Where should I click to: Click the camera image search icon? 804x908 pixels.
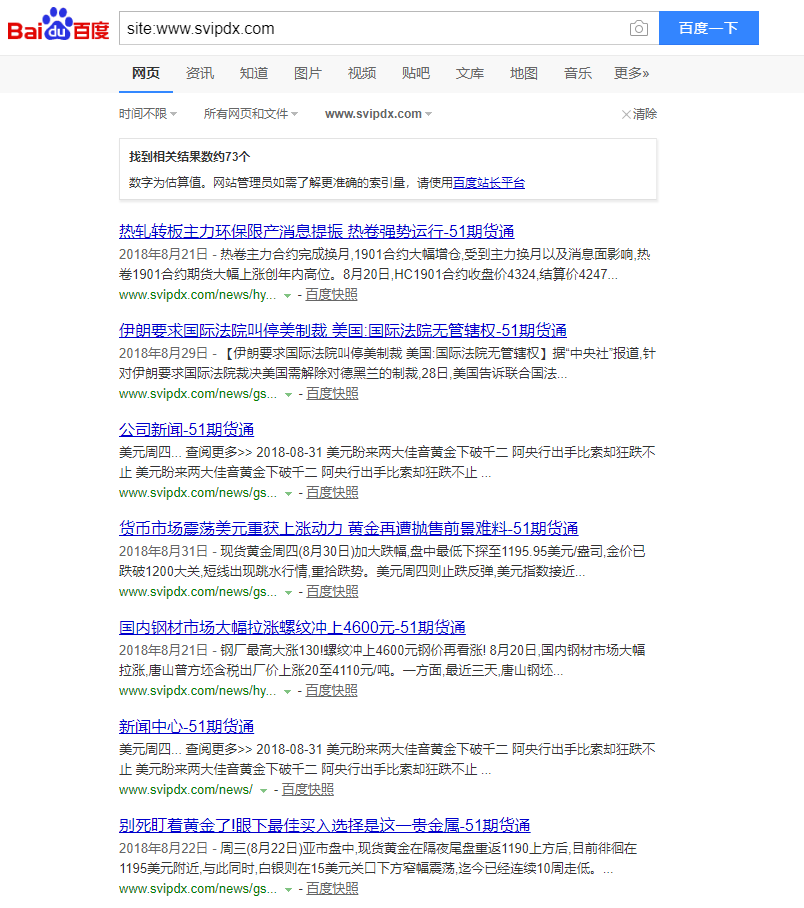click(638, 28)
